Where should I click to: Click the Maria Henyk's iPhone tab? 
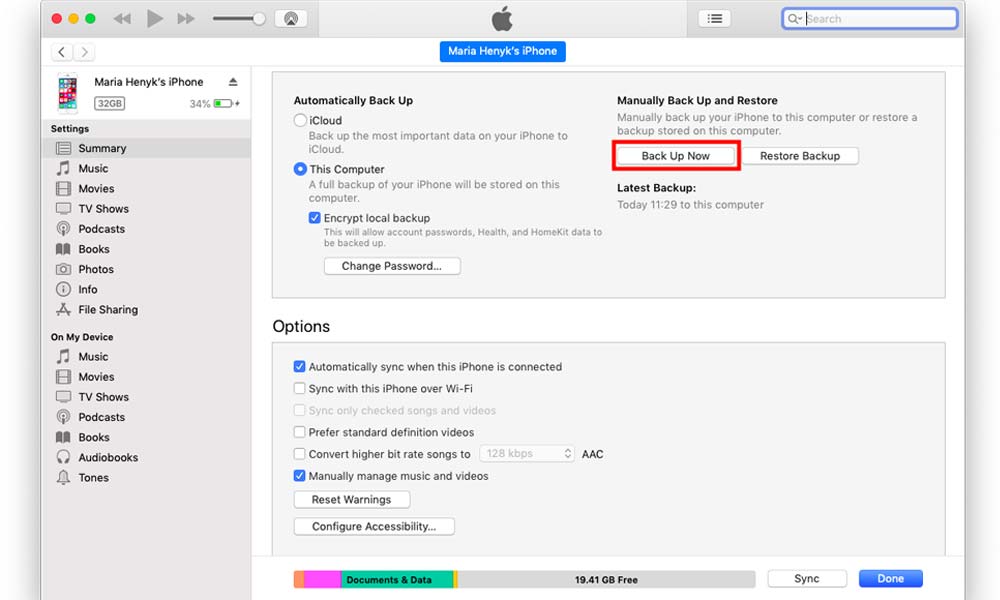503,51
